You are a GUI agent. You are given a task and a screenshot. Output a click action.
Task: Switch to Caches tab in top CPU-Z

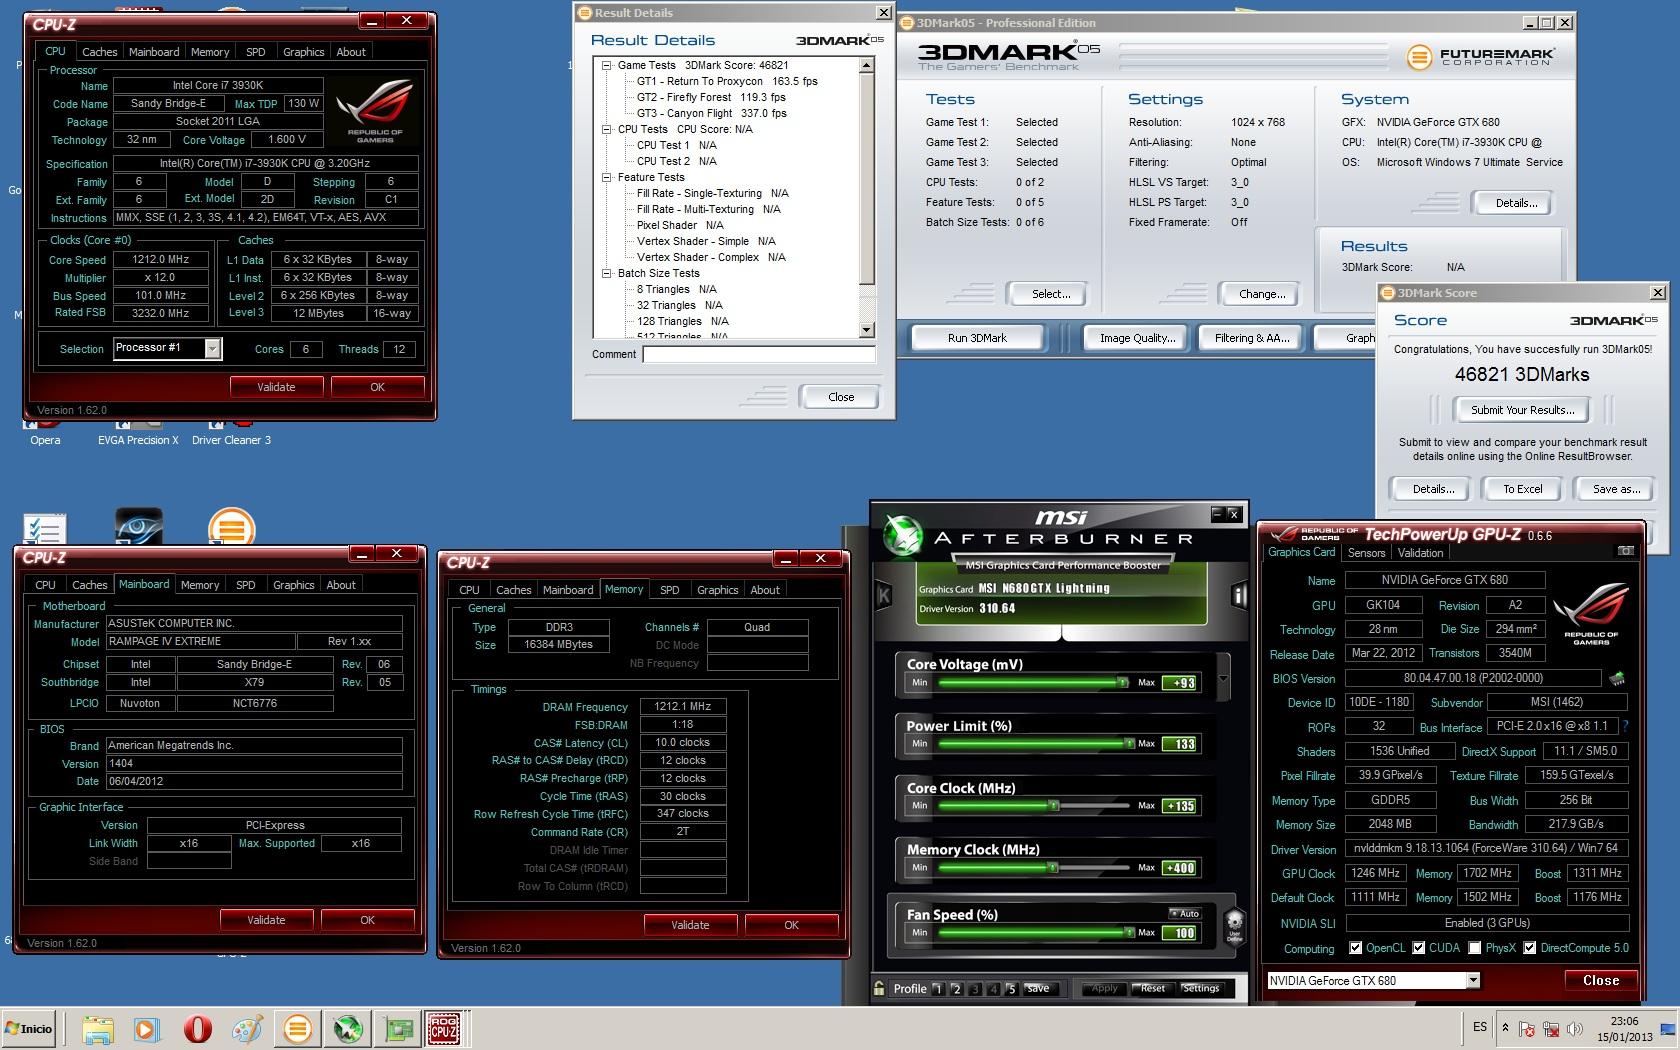point(99,52)
